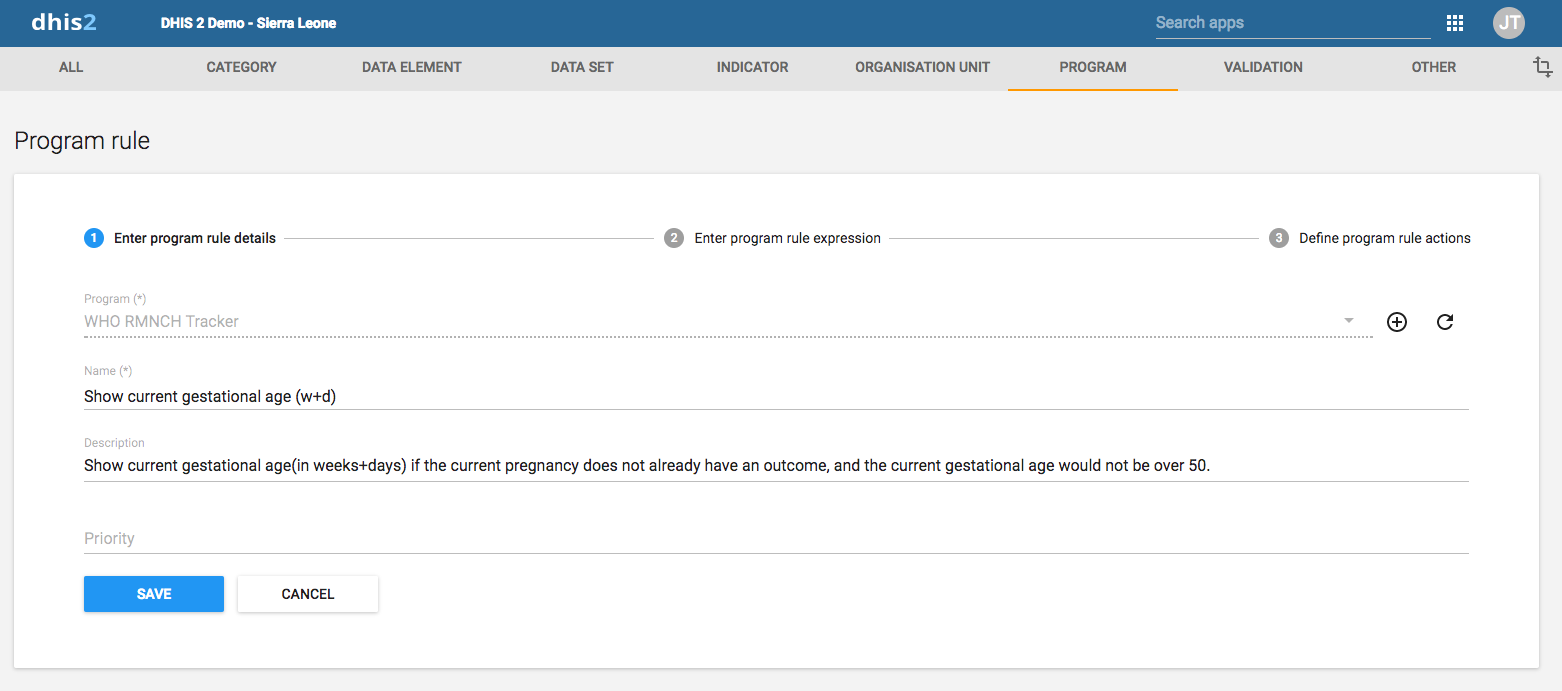Image resolution: width=1562 pixels, height=691 pixels.
Task: Open the Indicator tab
Action: [x=752, y=67]
